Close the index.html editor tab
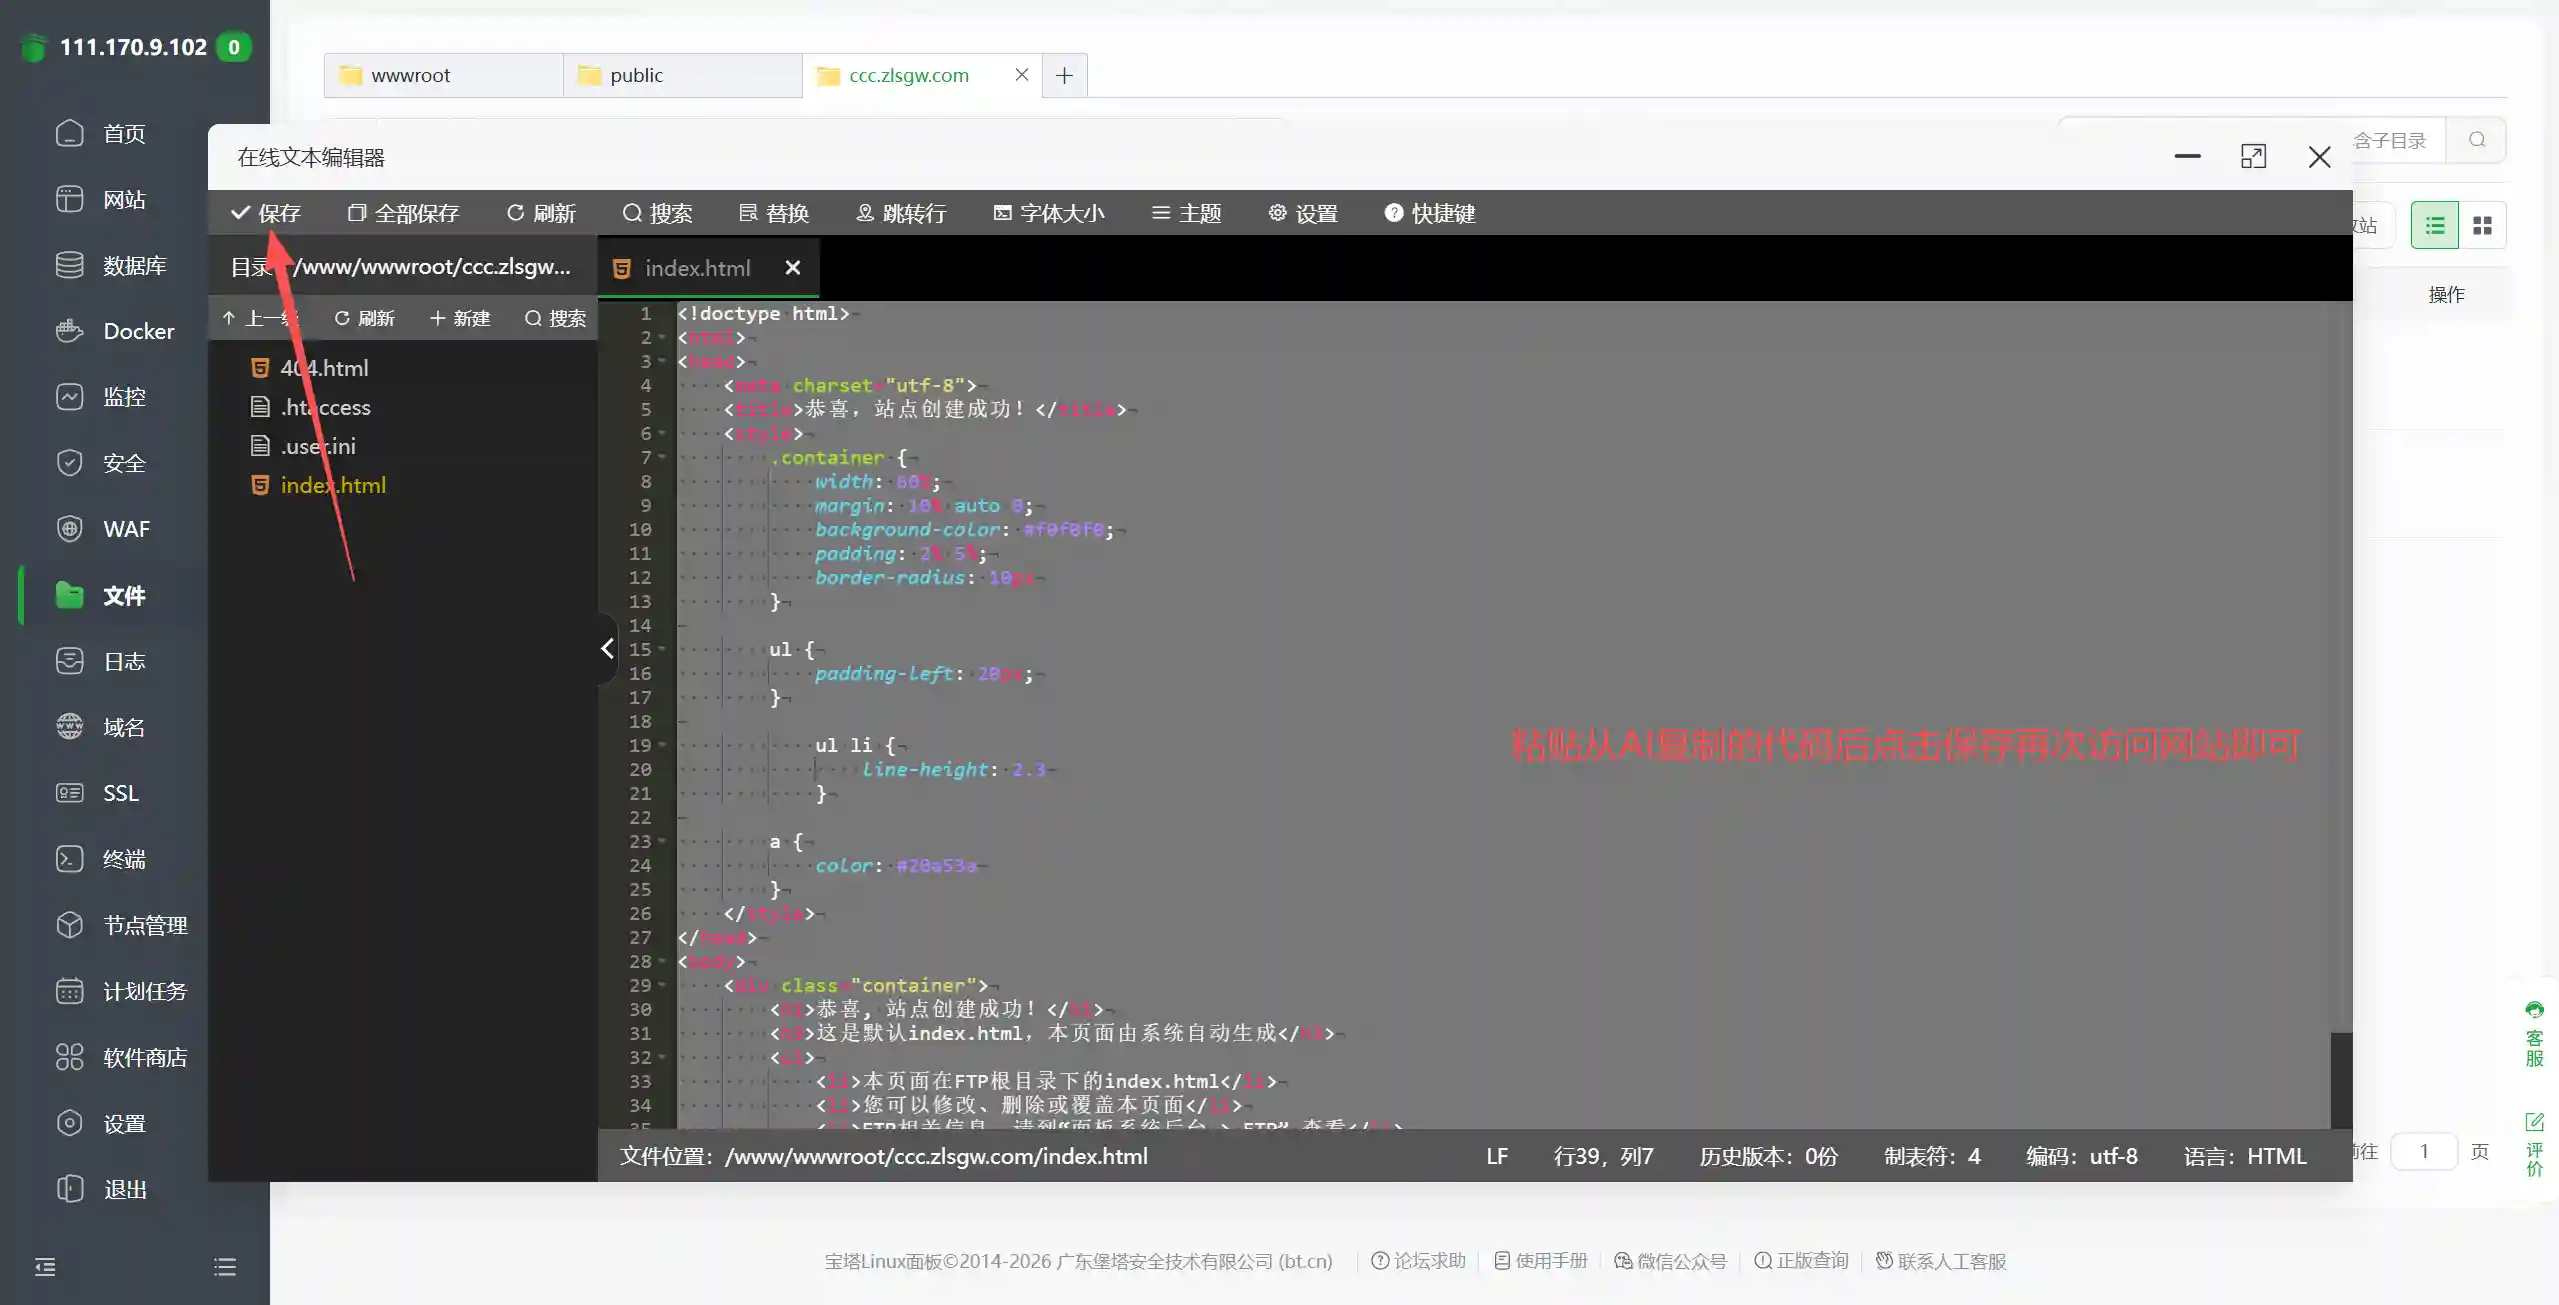The height and width of the screenshot is (1305, 2559). click(x=793, y=267)
